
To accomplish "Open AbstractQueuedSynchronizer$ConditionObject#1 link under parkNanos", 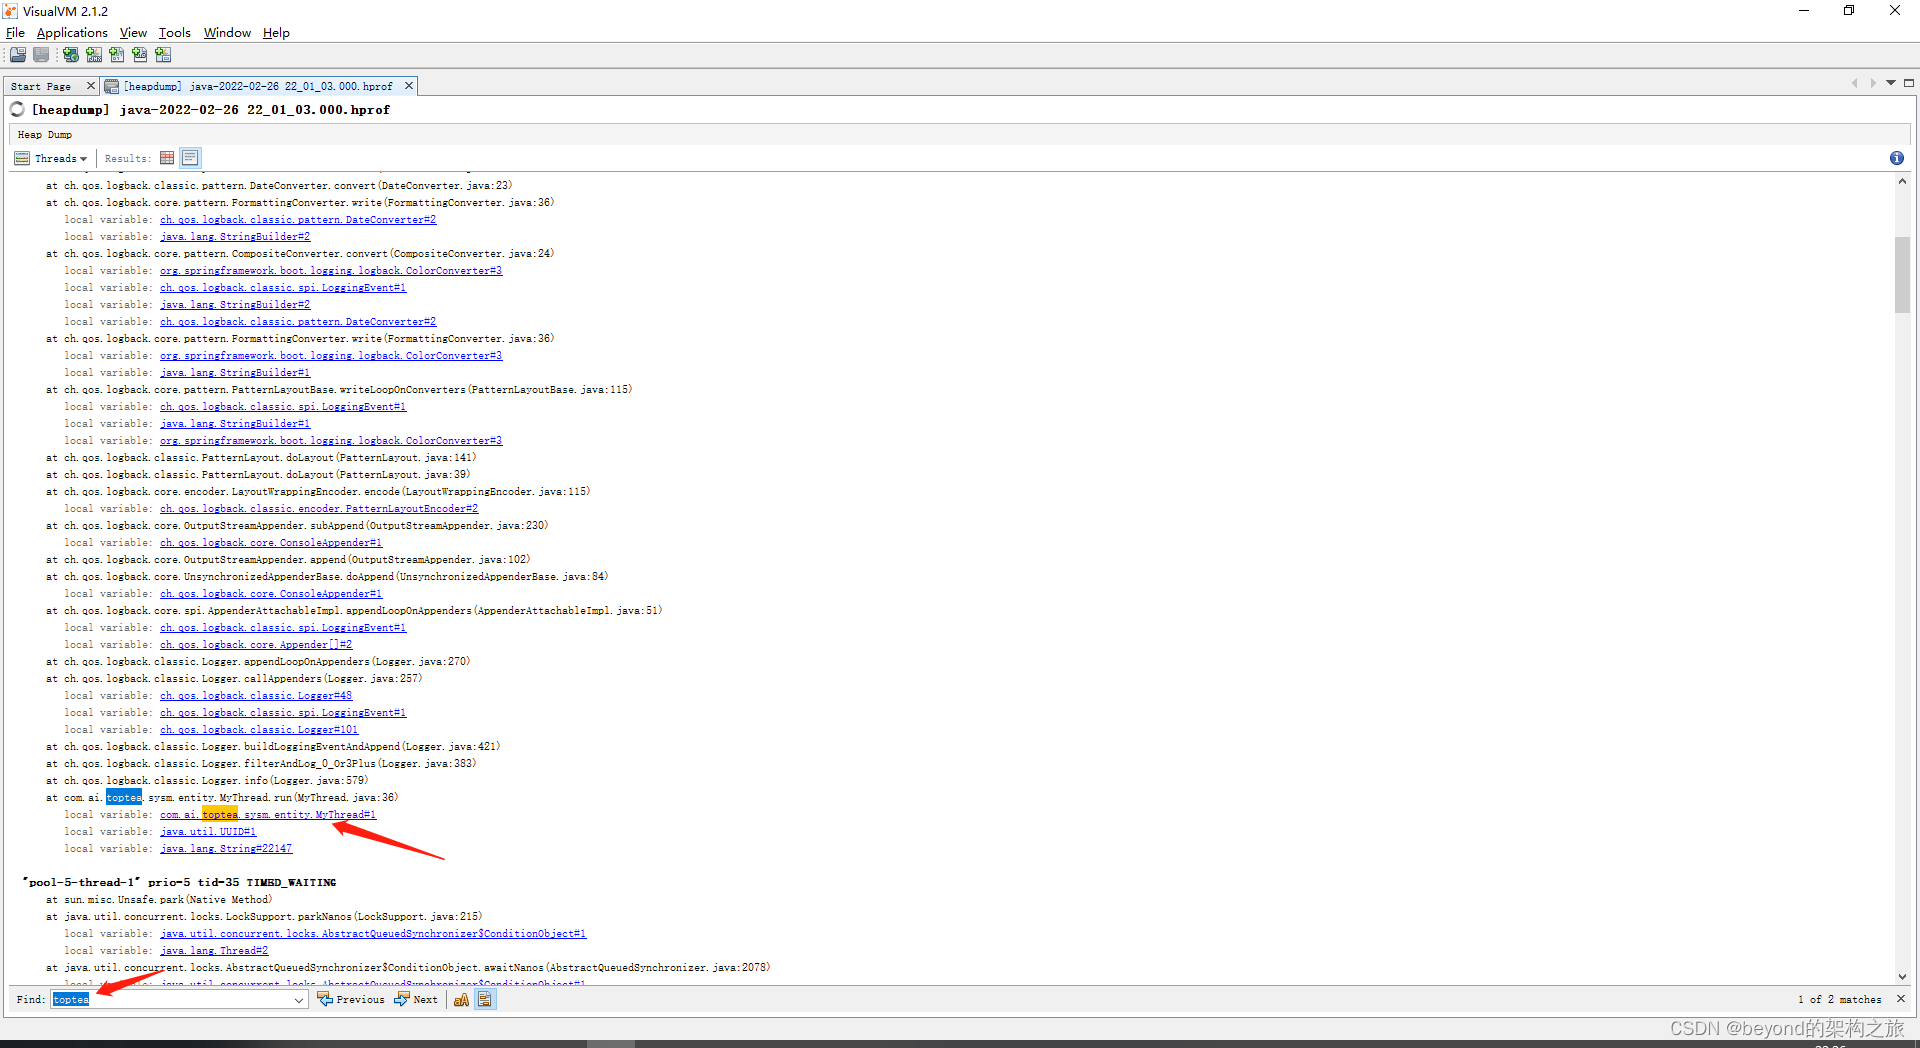I will point(373,934).
